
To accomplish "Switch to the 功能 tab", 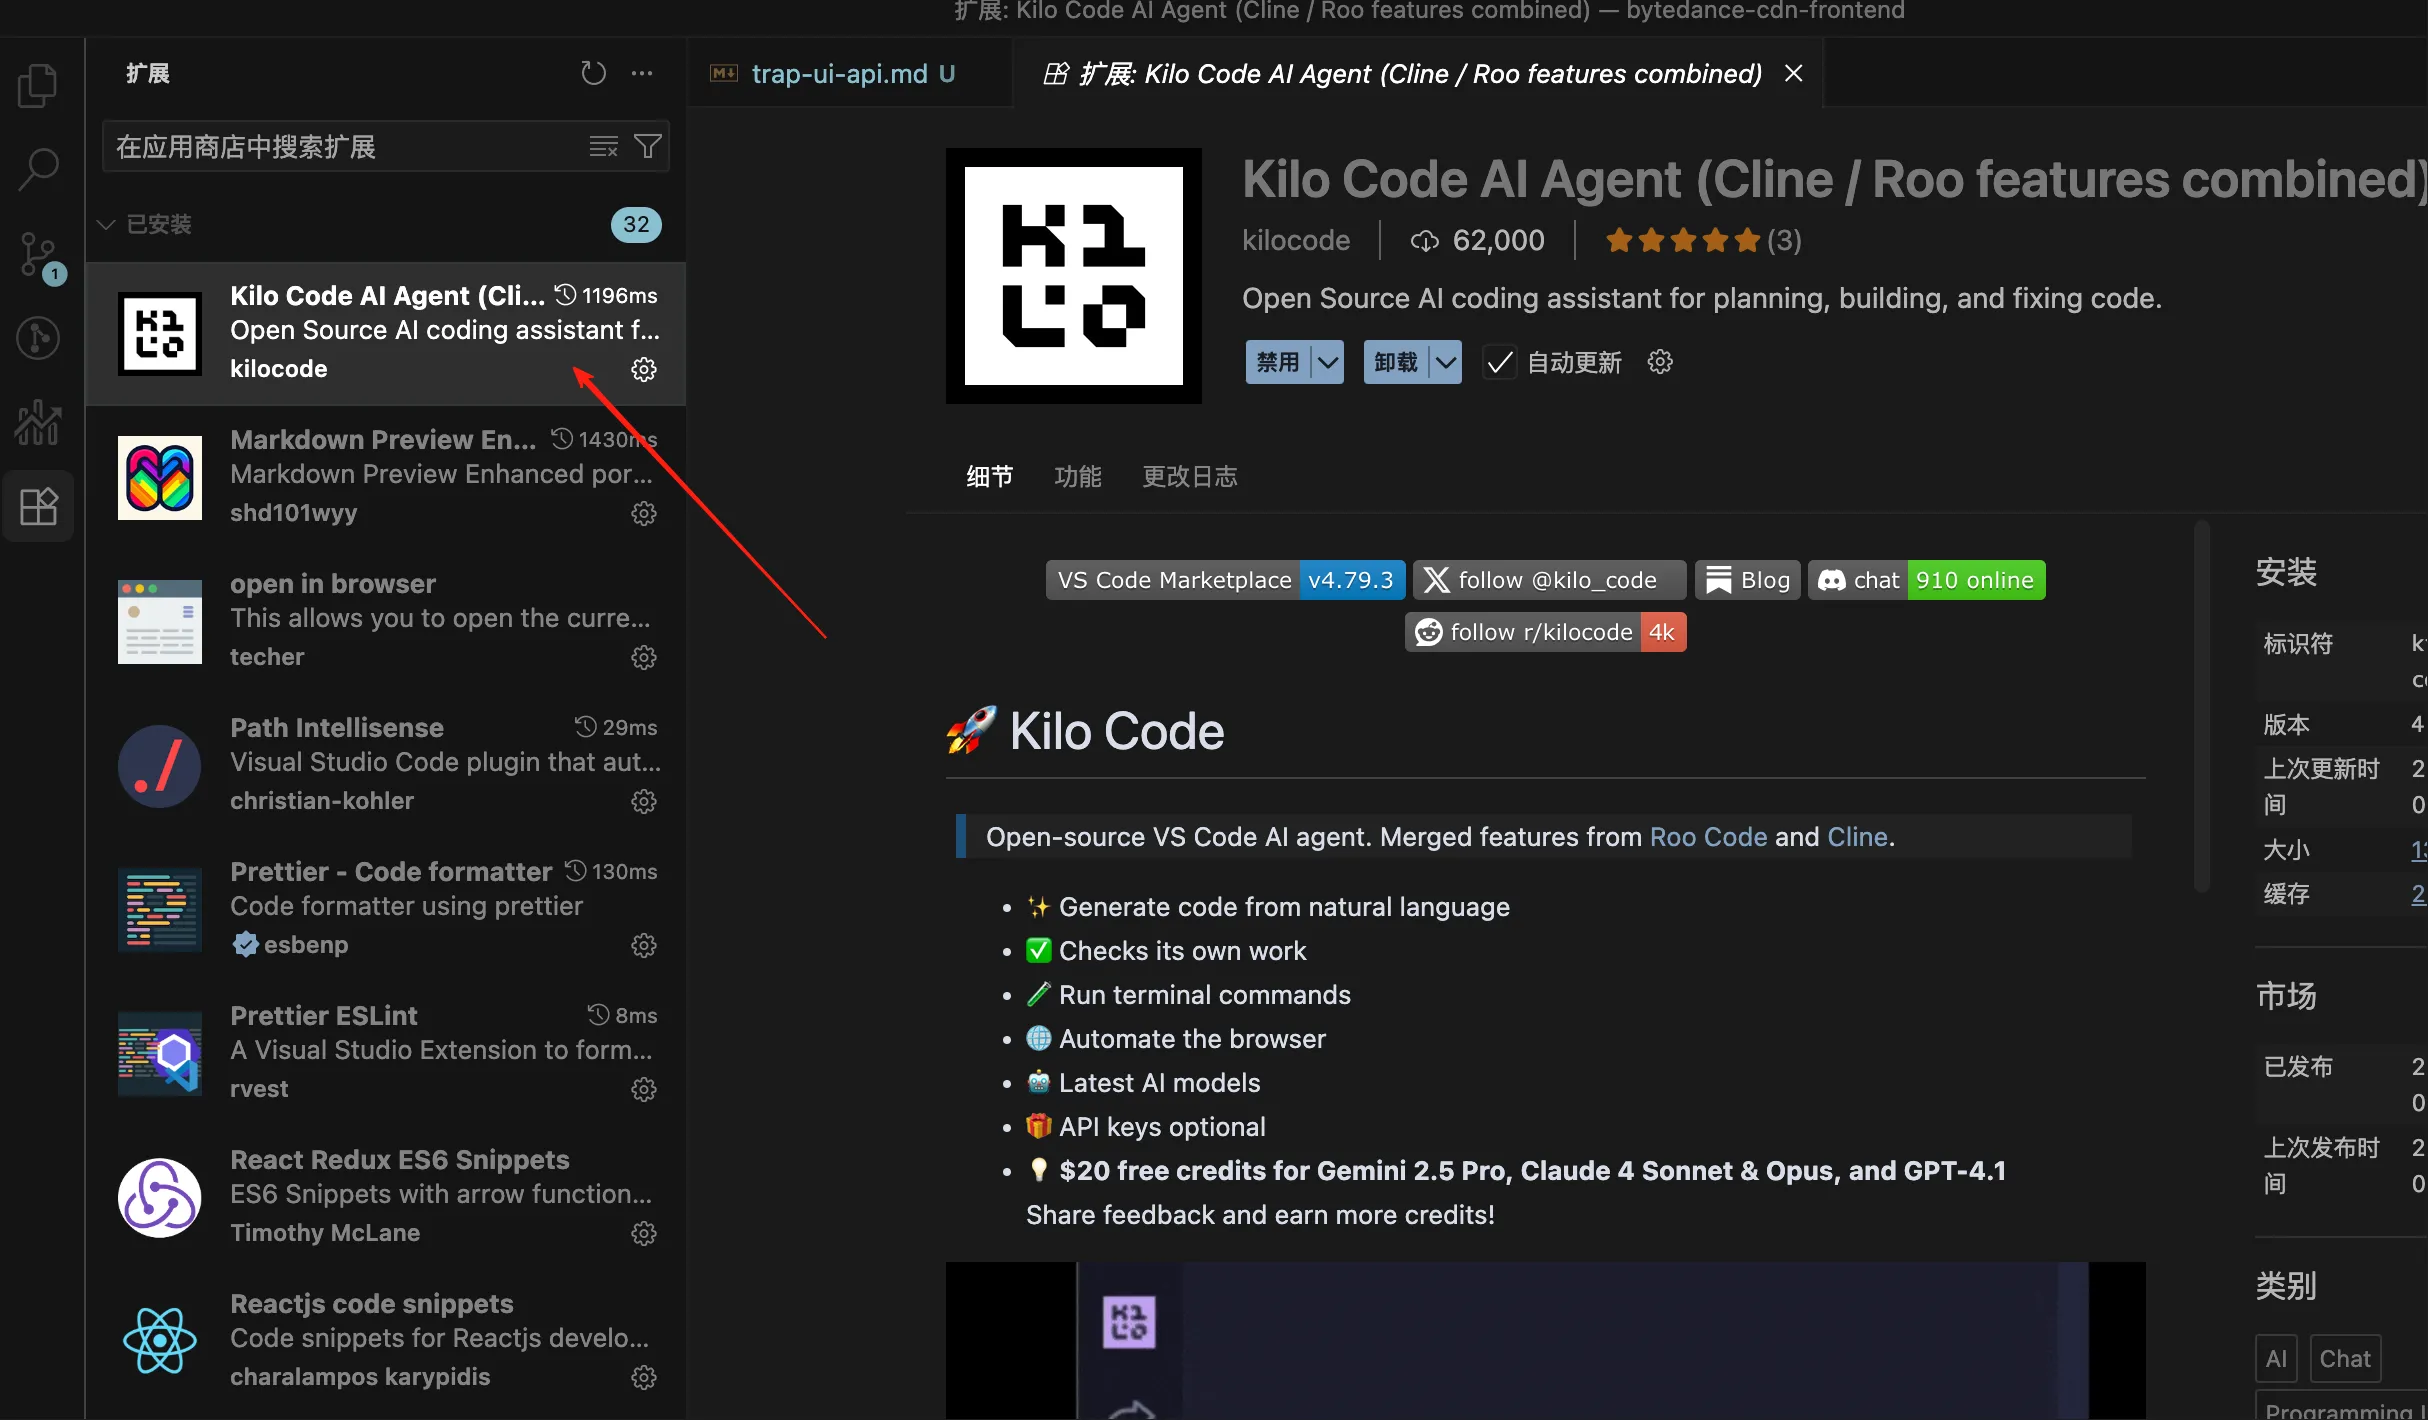I will click(1078, 476).
